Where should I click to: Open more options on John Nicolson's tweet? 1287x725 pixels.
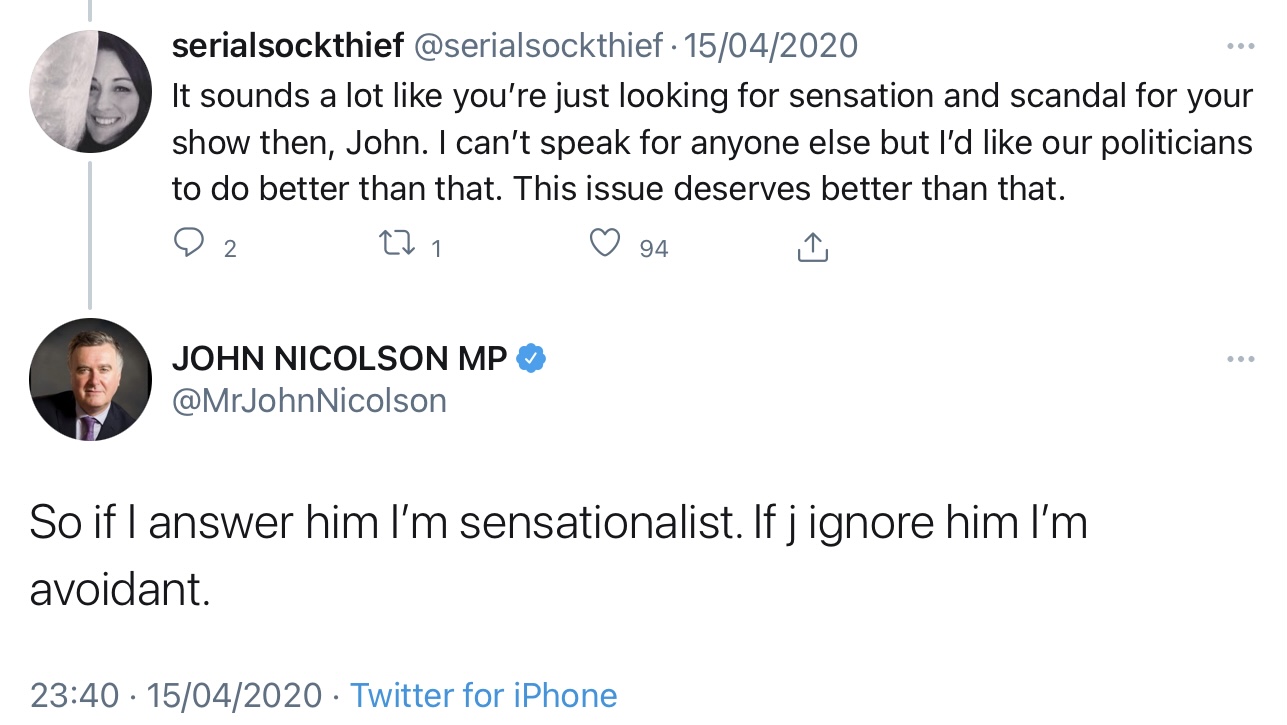point(1240,359)
